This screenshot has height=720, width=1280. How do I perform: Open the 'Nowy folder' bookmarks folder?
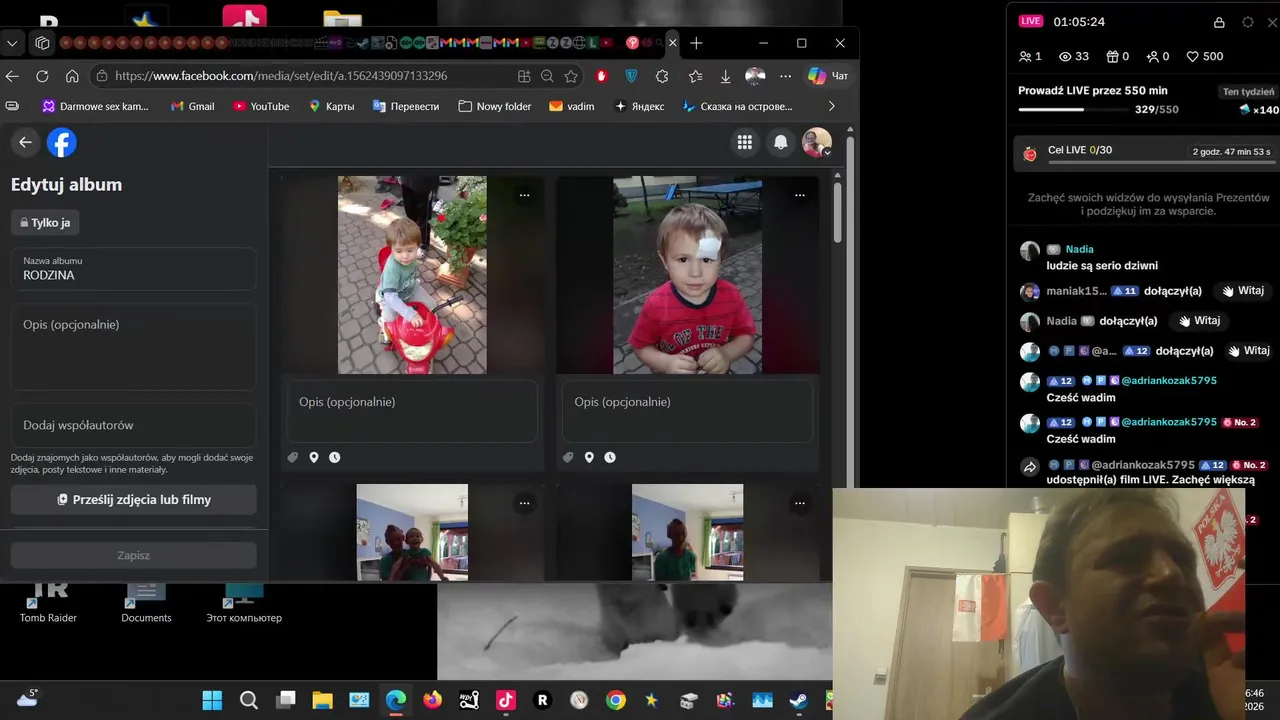click(x=495, y=106)
